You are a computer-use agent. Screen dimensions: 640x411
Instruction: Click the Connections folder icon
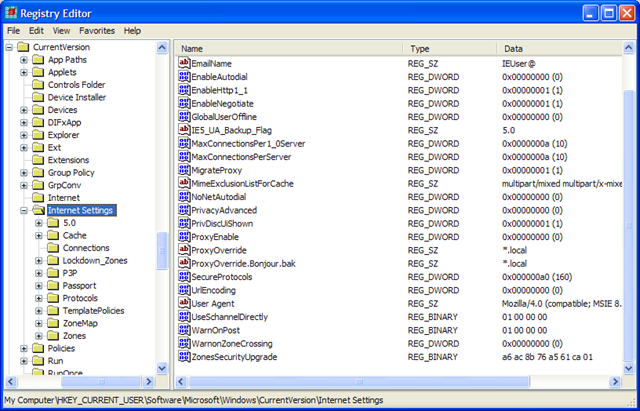click(53, 248)
